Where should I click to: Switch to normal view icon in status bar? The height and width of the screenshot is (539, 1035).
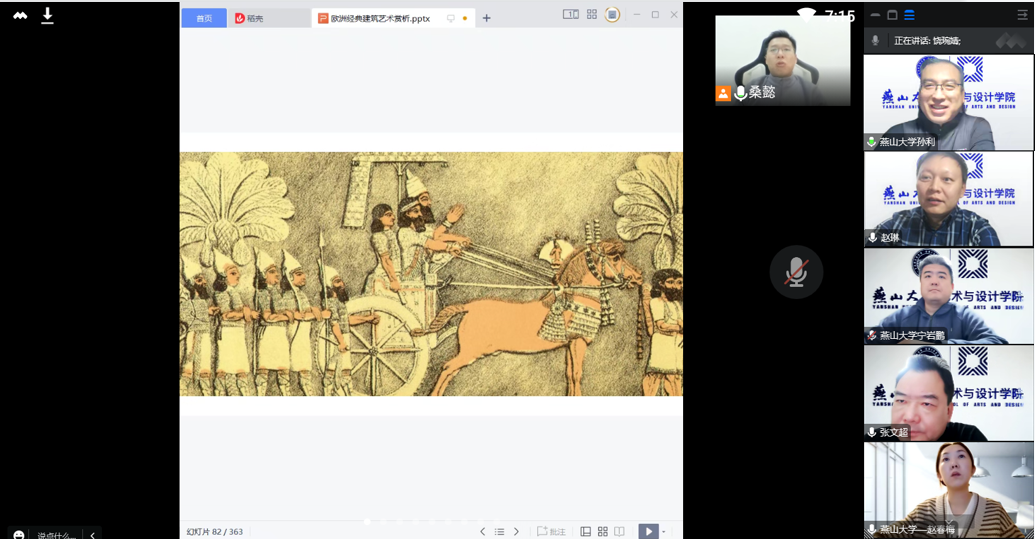click(586, 531)
